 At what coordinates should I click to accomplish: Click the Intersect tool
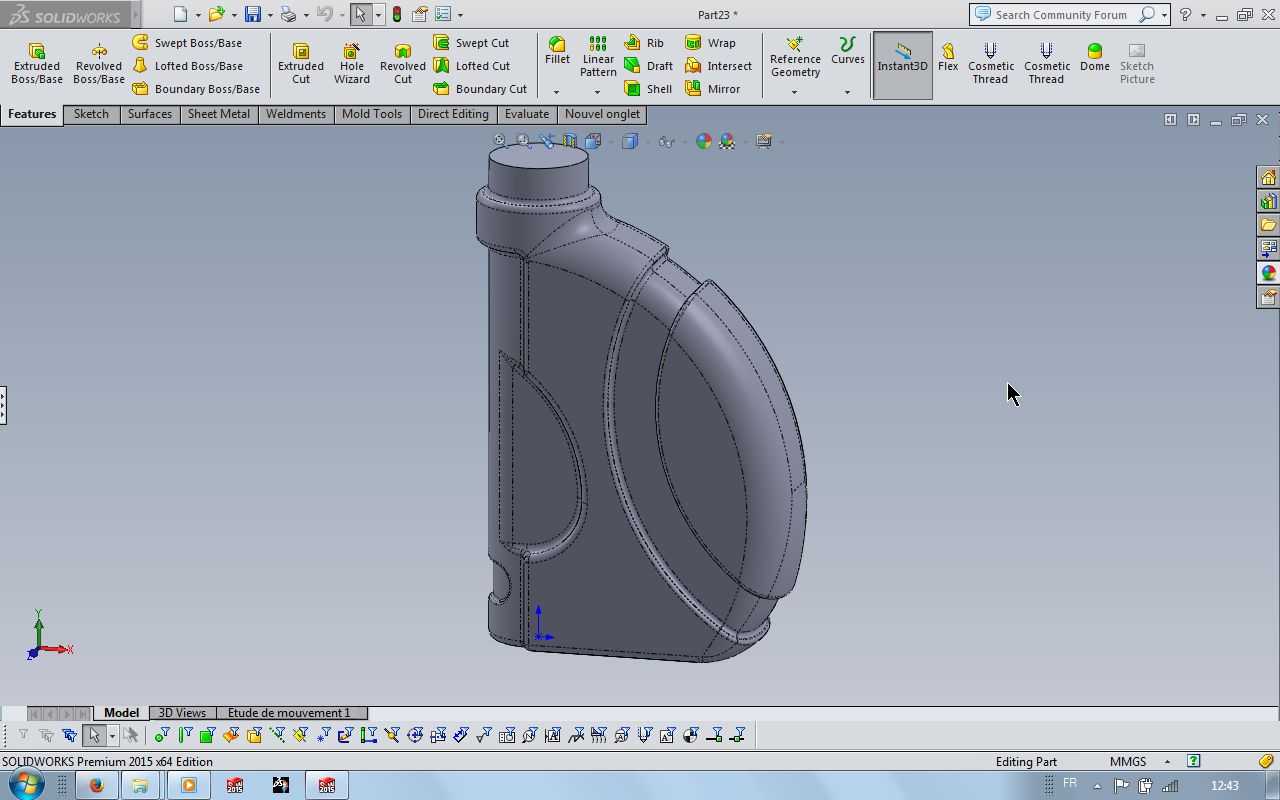[x=718, y=66]
